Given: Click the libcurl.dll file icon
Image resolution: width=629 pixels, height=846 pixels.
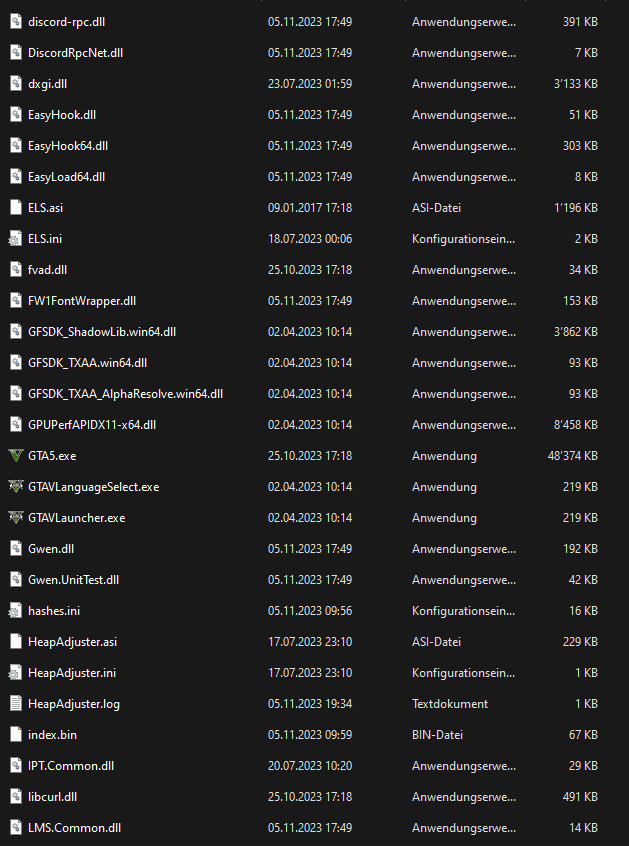Looking at the screenshot, I should [x=16, y=797].
